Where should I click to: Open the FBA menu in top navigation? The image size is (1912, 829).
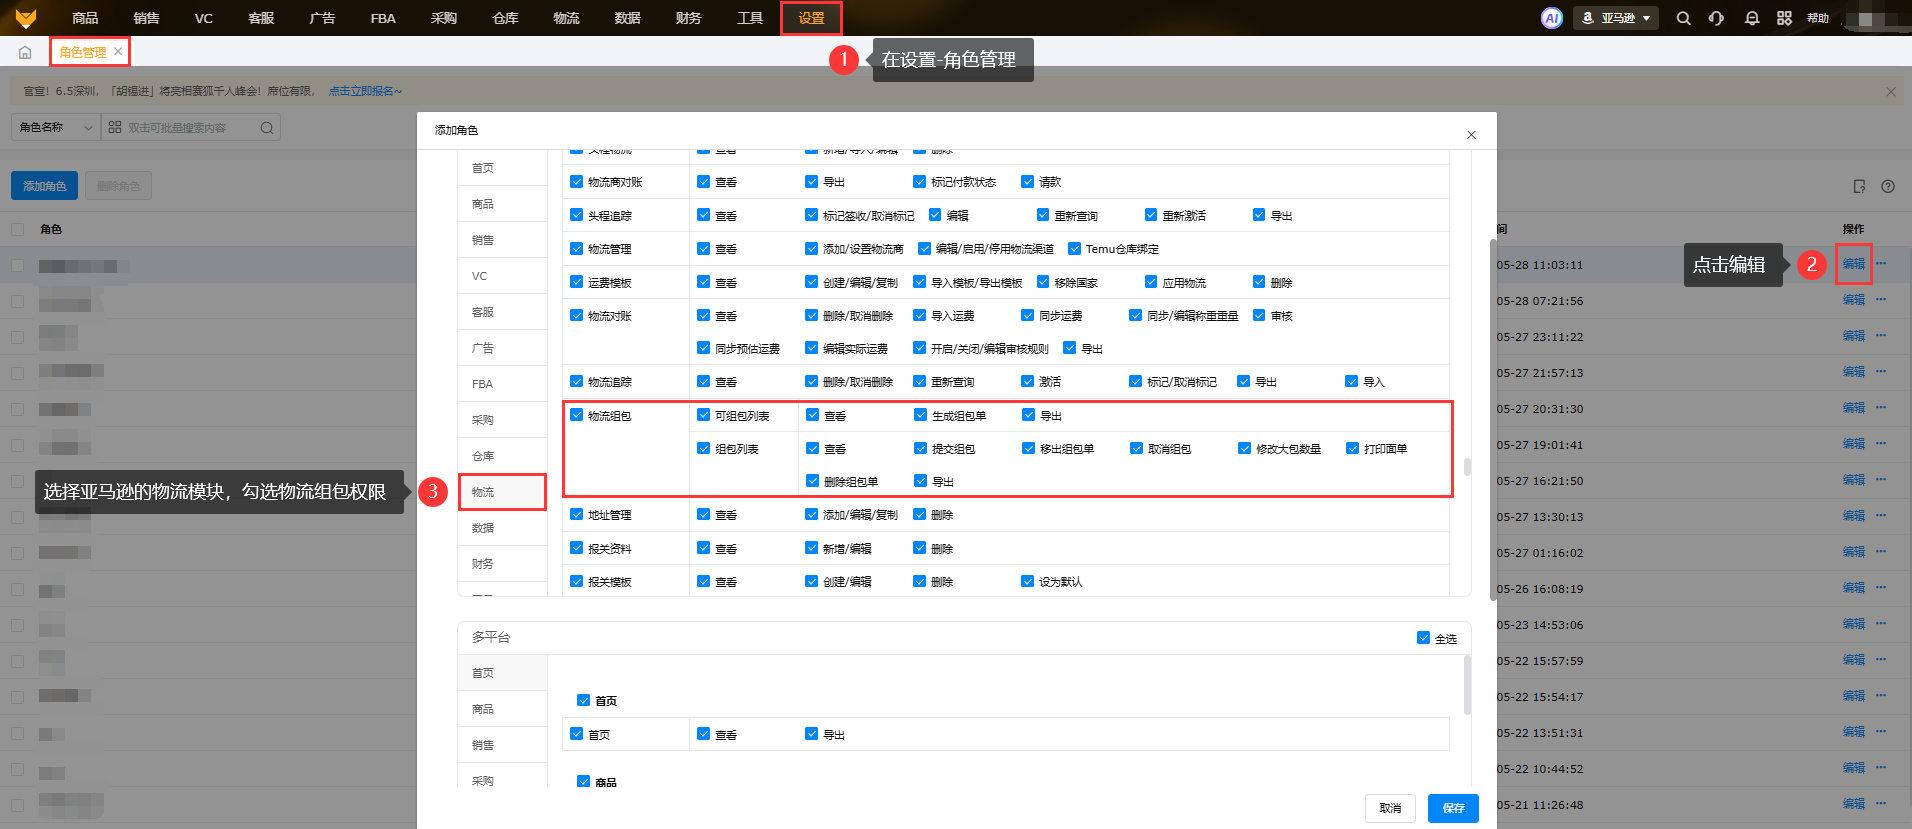tap(383, 18)
